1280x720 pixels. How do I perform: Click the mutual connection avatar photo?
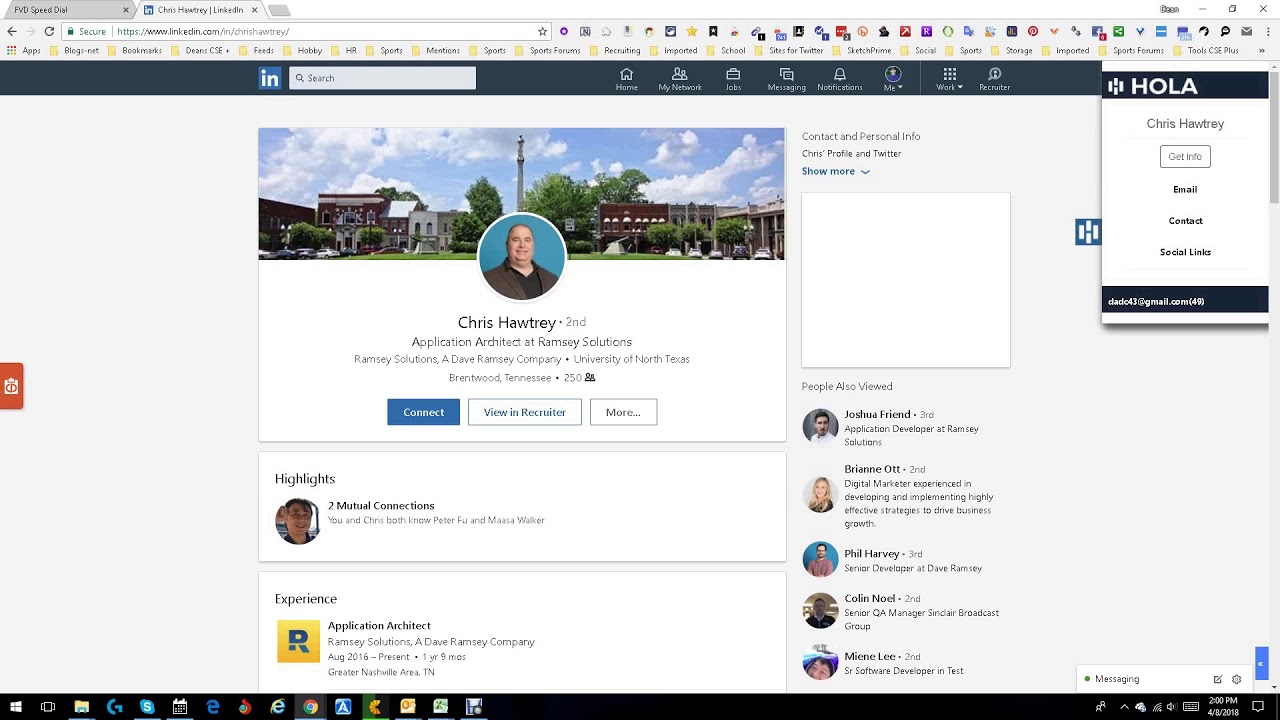click(298, 521)
